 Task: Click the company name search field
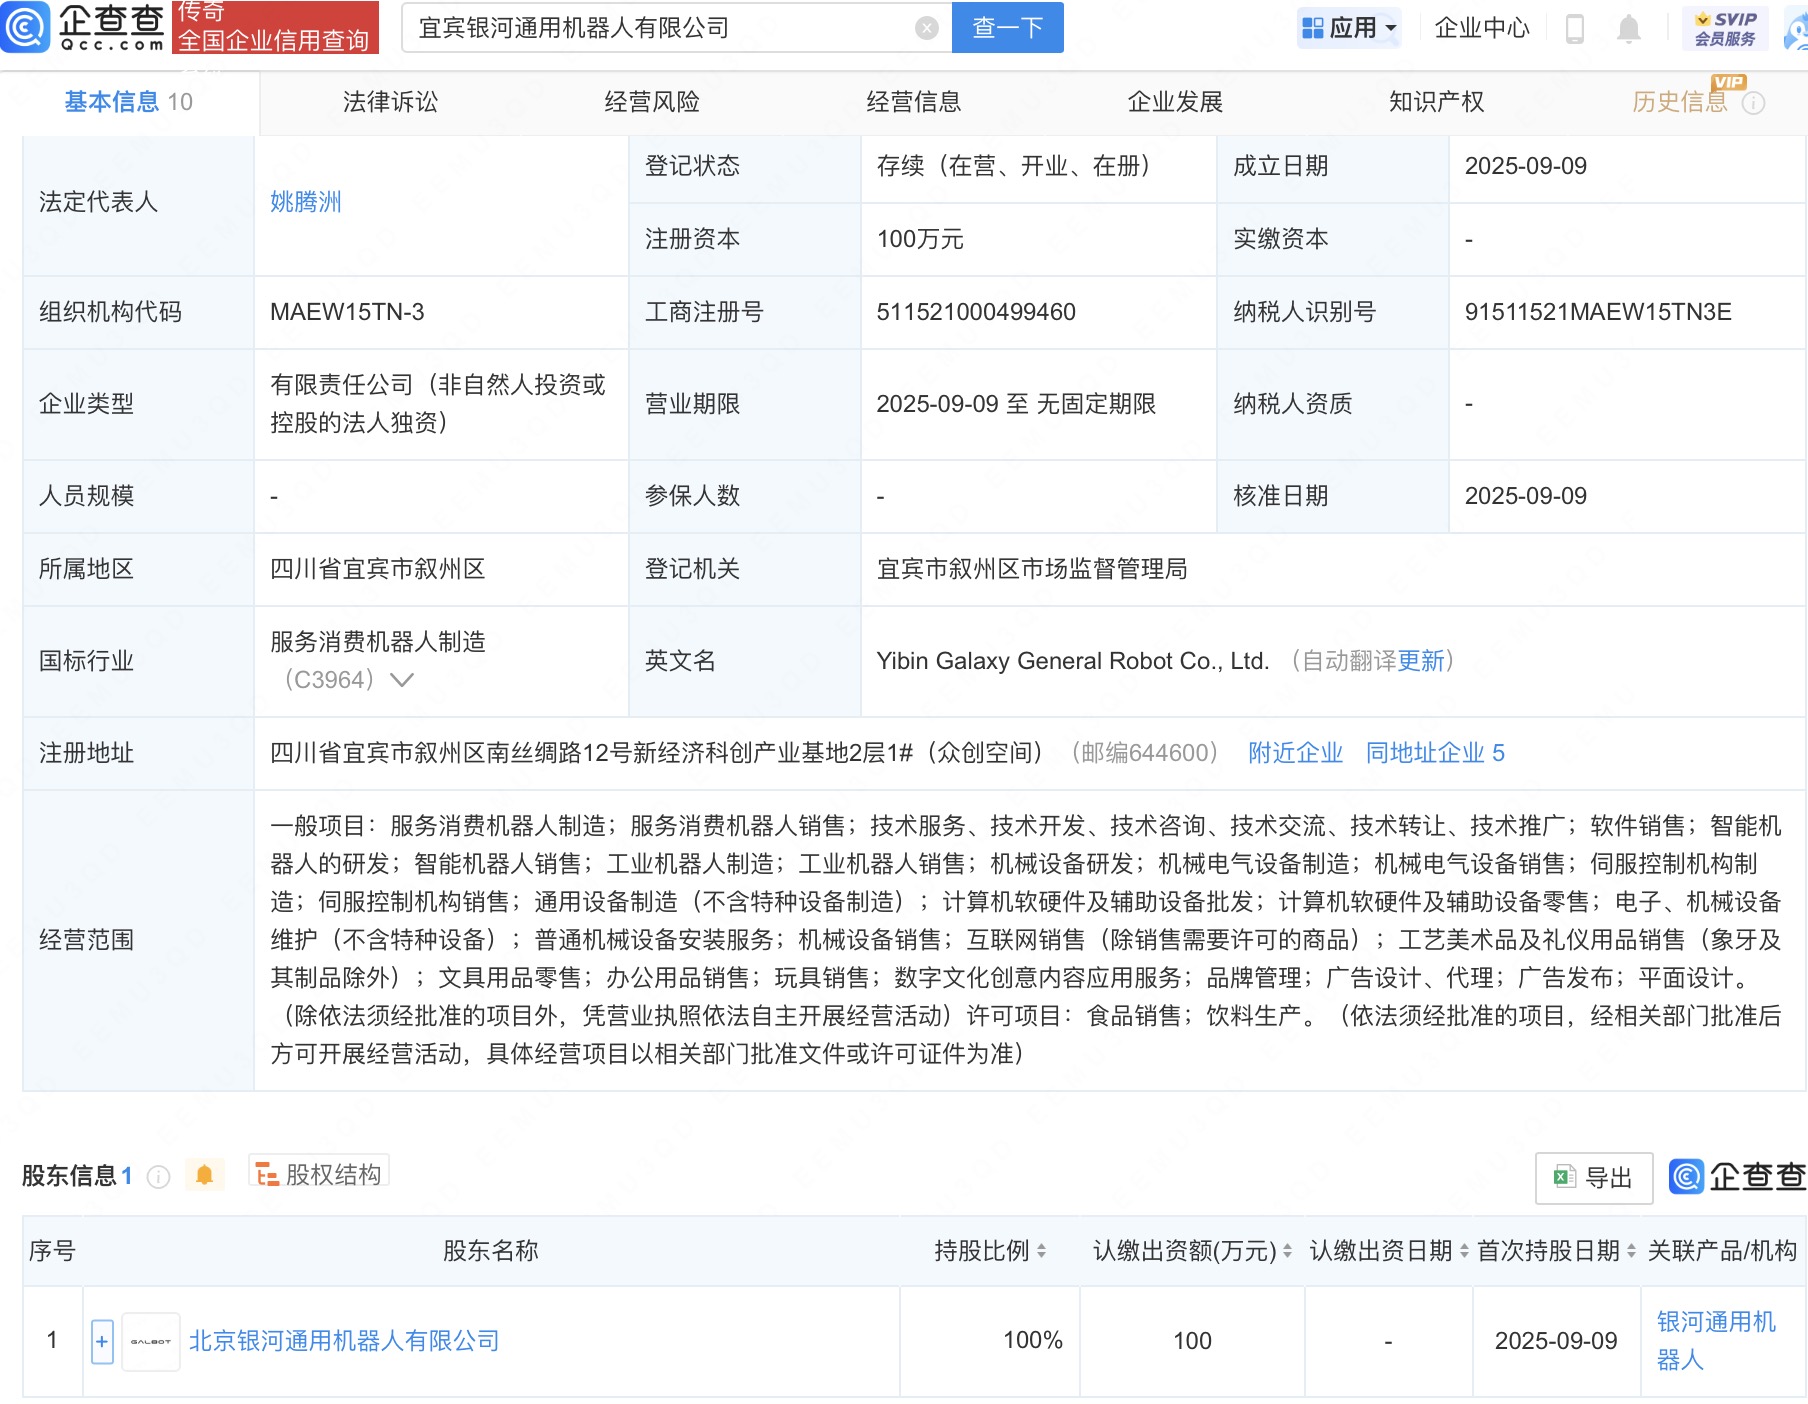[x=660, y=28]
